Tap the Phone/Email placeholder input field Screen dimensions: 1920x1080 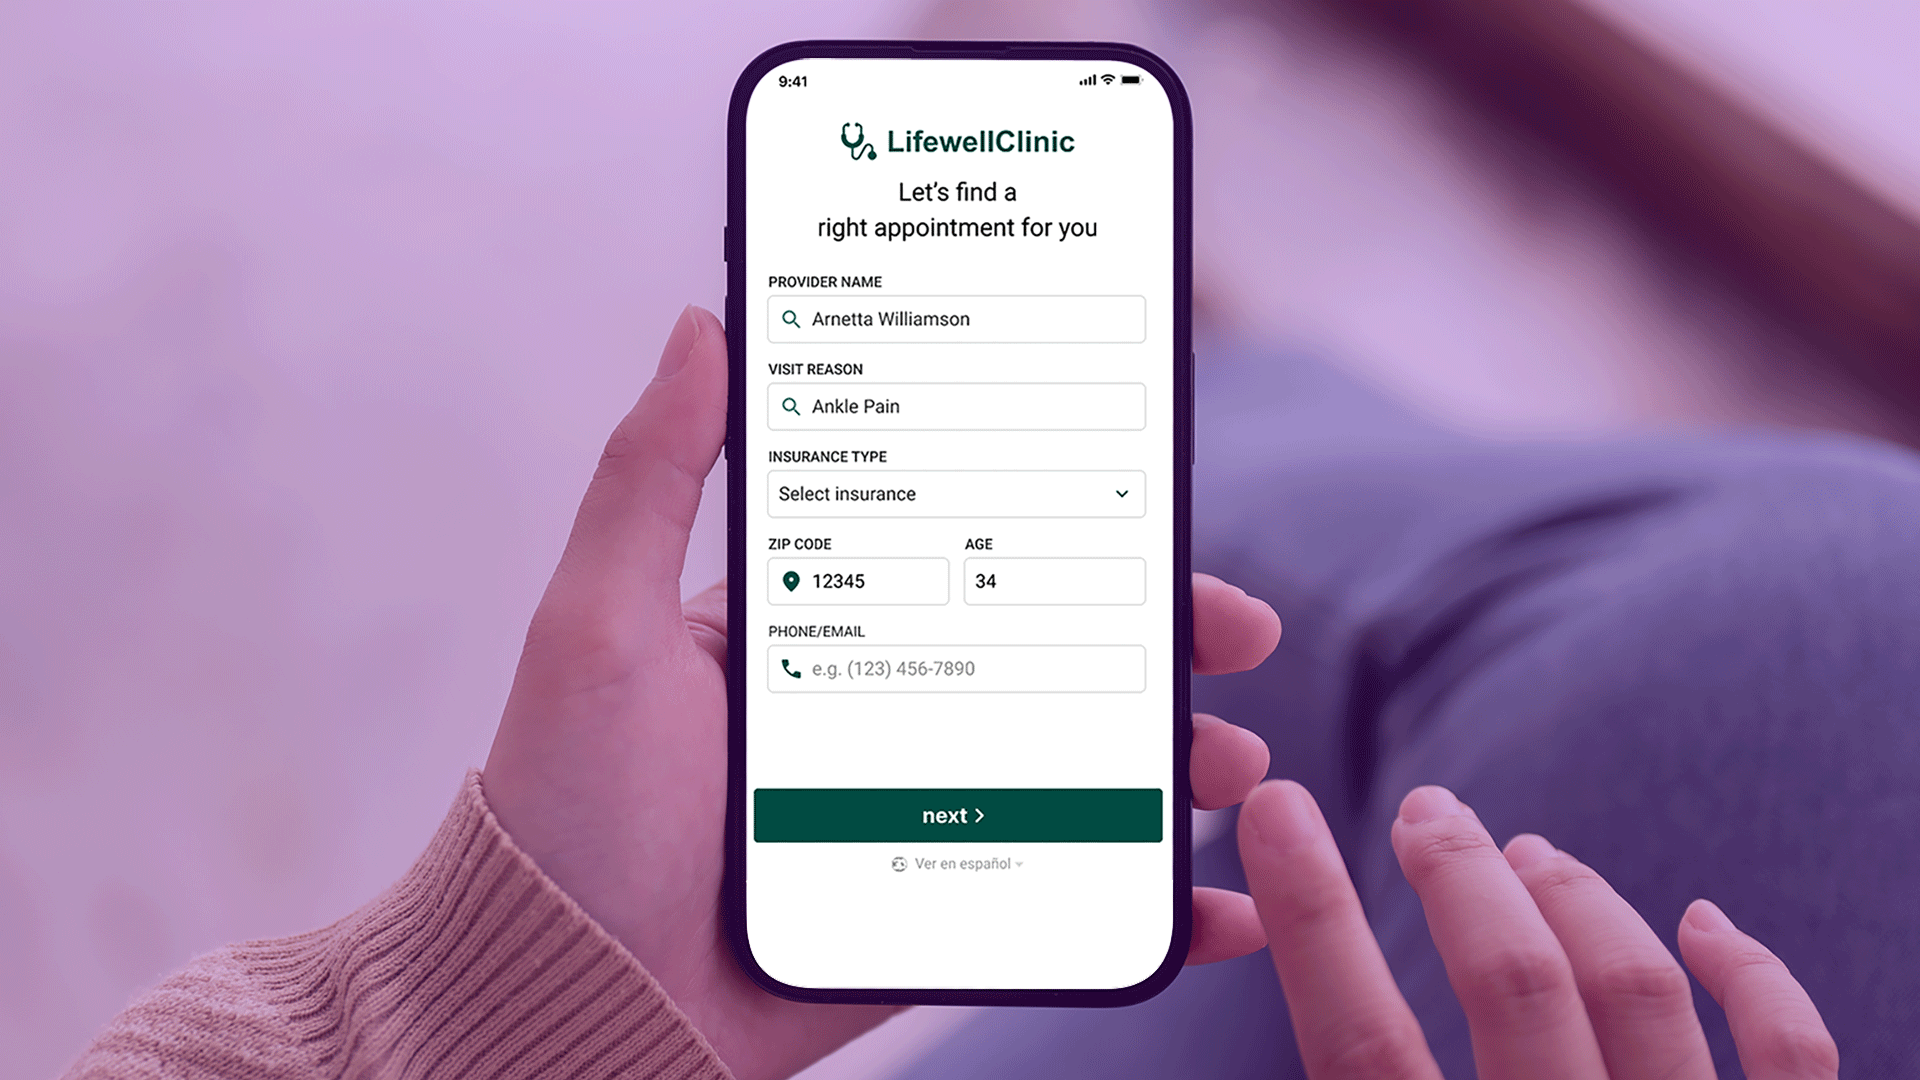[956, 669]
